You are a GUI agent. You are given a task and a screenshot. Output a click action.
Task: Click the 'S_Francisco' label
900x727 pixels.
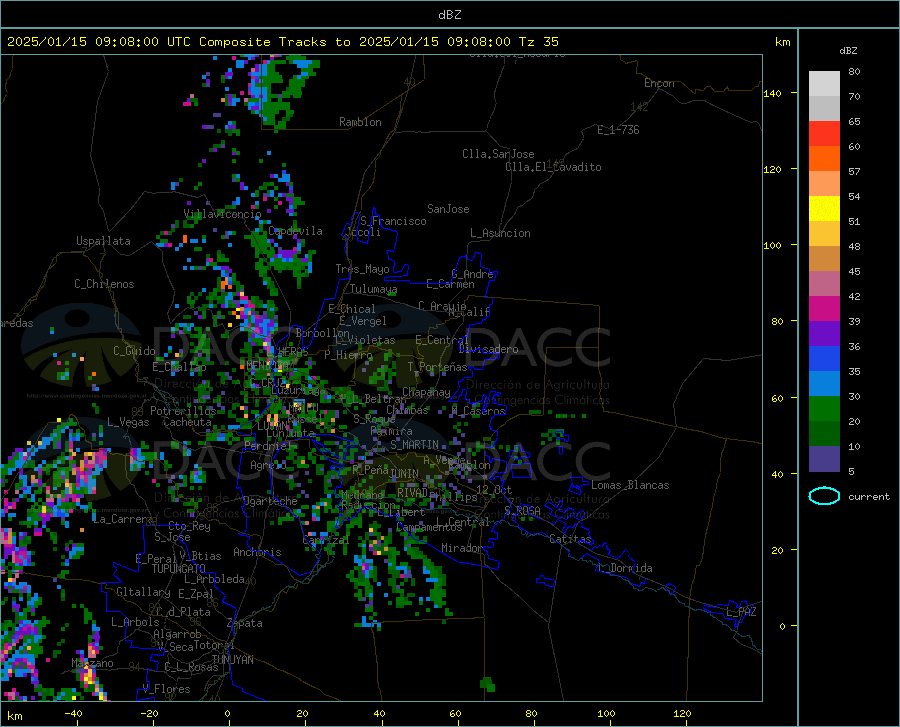(x=393, y=221)
